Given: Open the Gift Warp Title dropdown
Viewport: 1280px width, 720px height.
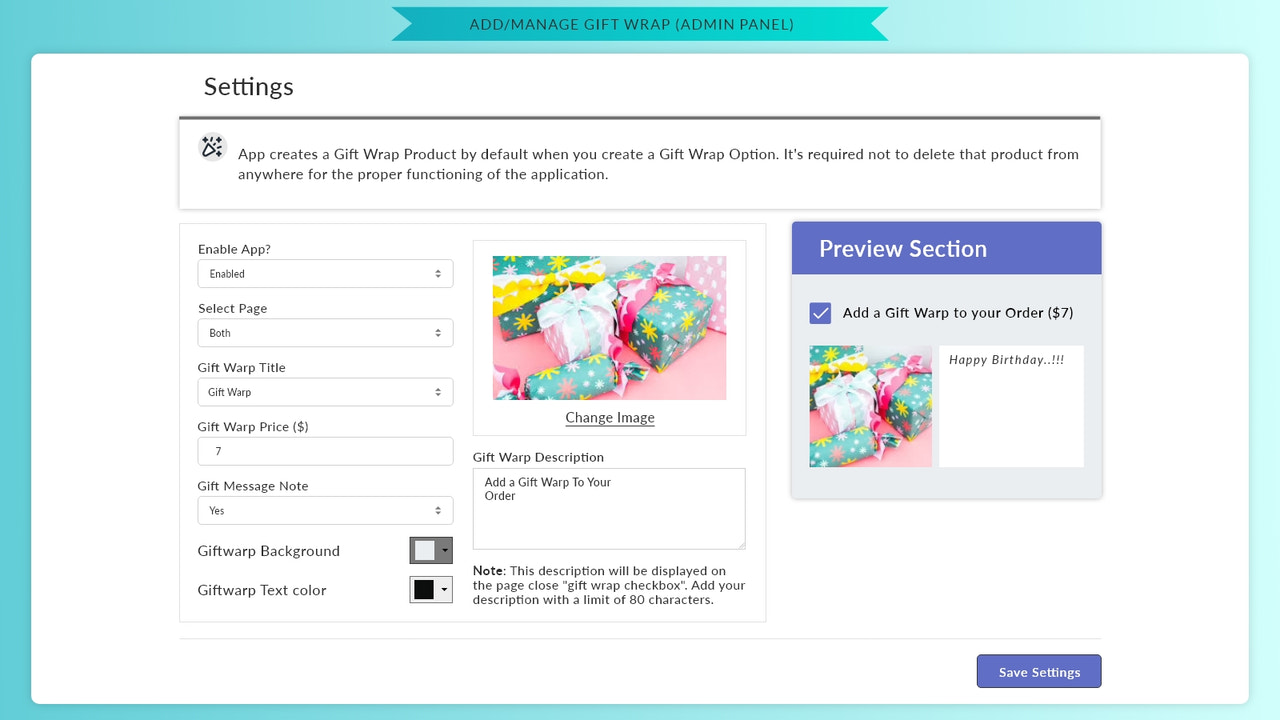Looking at the screenshot, I should tap(325, 392).
